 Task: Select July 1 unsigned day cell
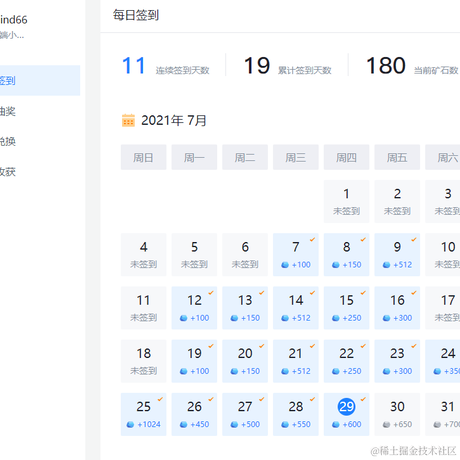pos(346,201)
